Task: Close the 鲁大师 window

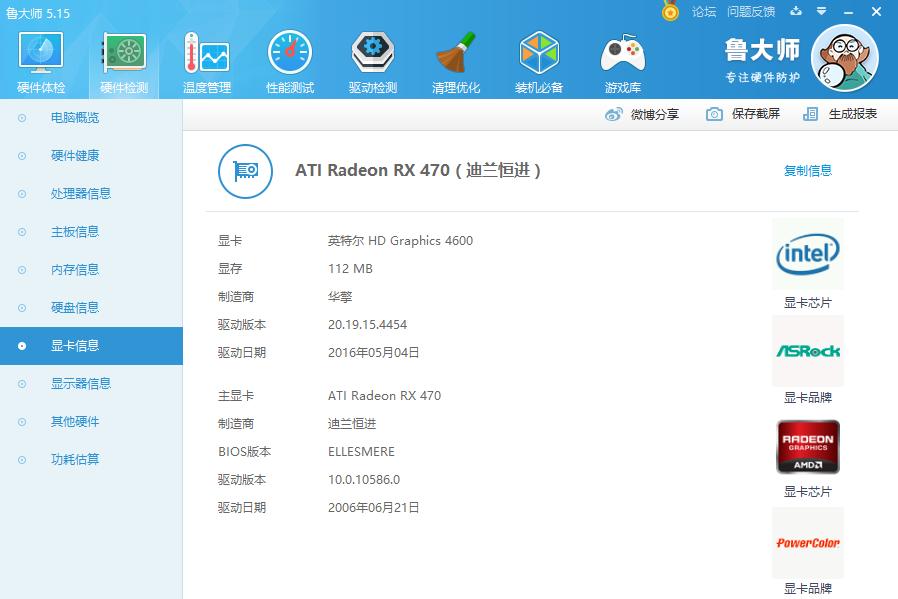Action: (876, 11)
